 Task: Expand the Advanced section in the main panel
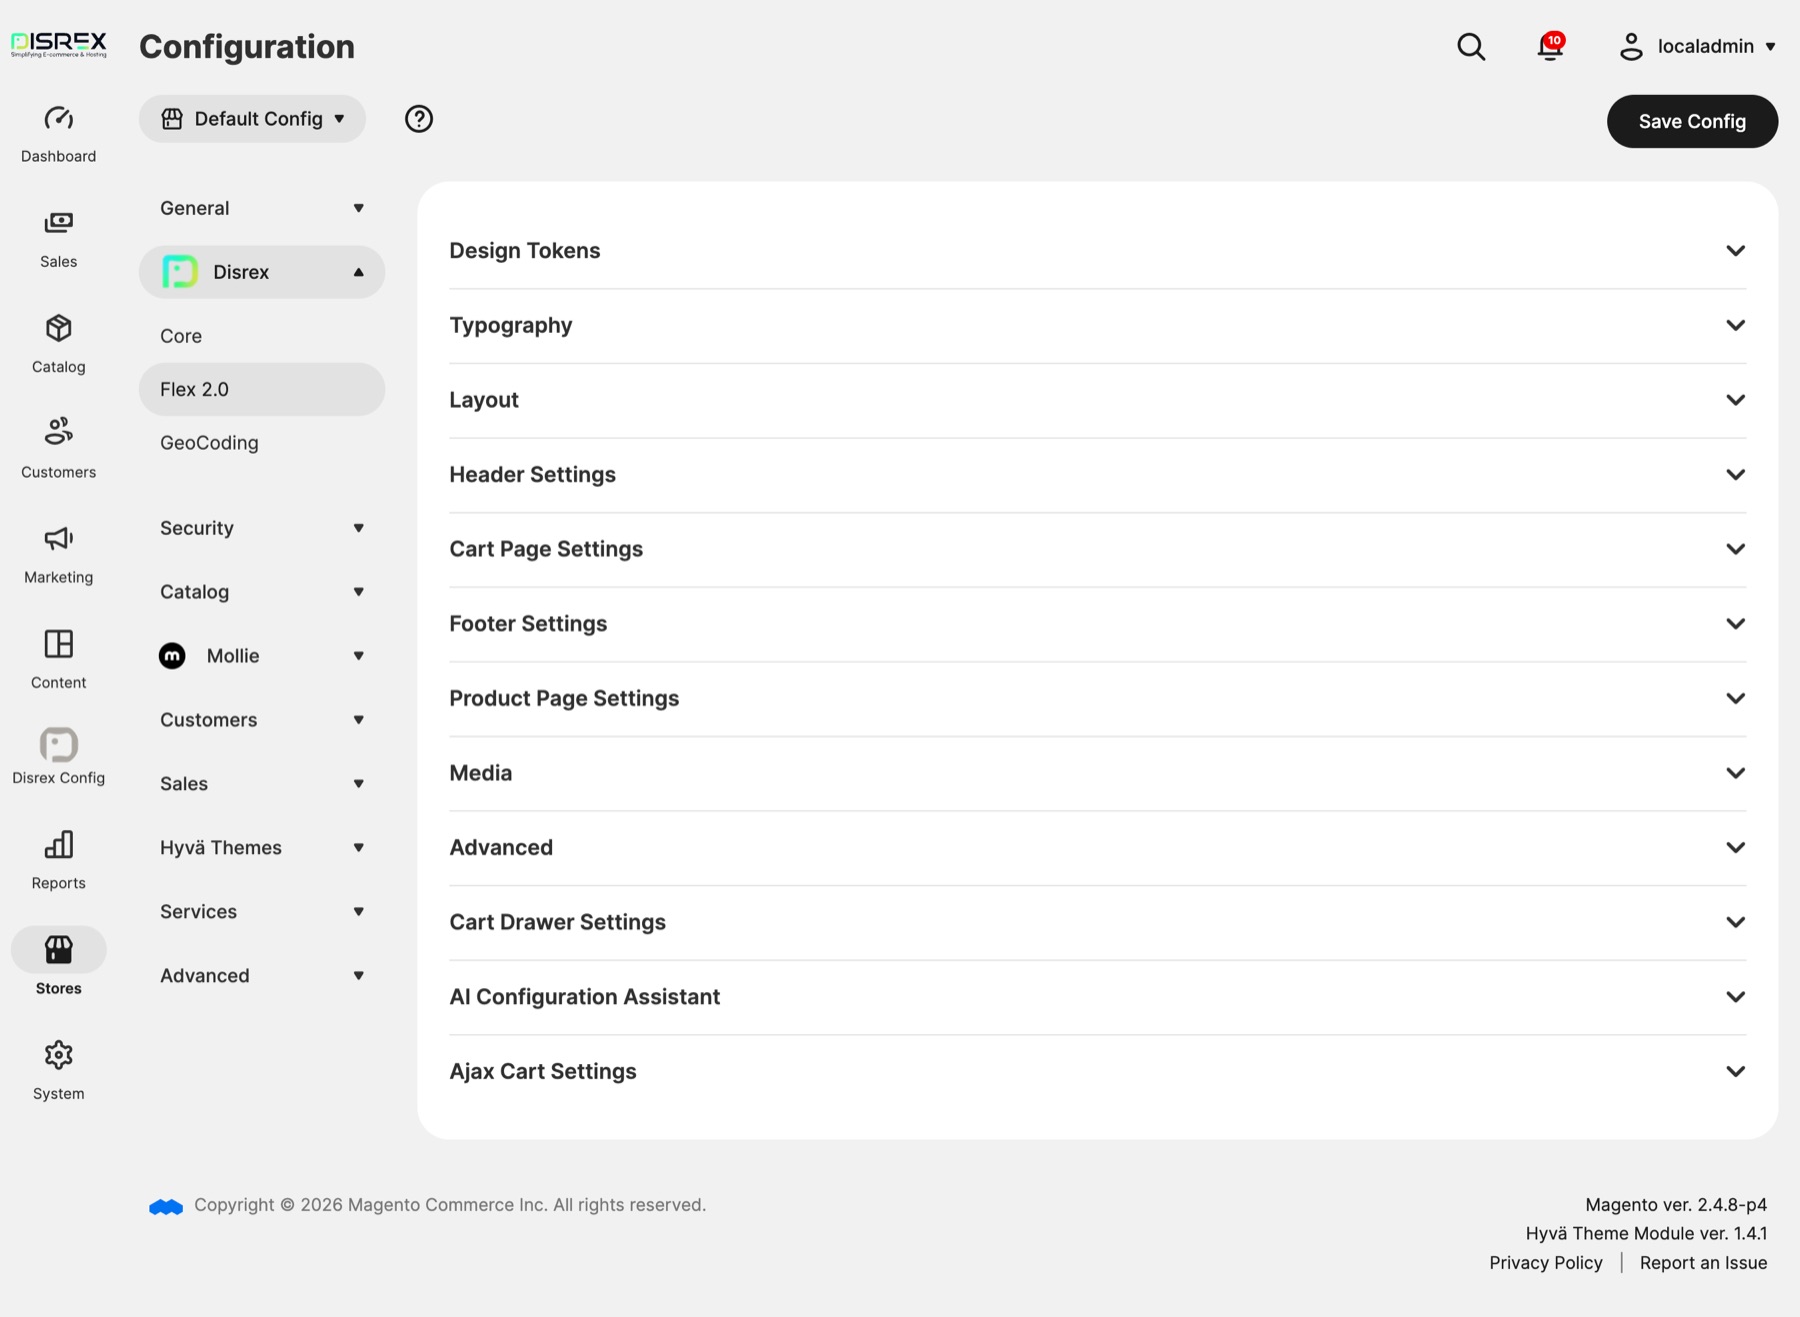pyautogui.click(x=1097, y=848)
